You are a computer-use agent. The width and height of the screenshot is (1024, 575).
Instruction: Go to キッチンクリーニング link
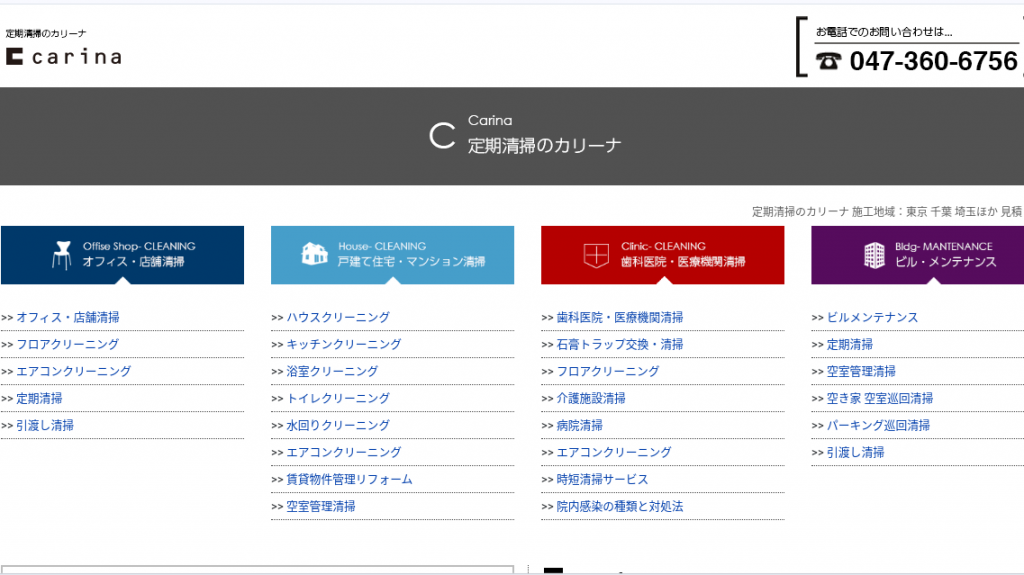click(344, 344)
